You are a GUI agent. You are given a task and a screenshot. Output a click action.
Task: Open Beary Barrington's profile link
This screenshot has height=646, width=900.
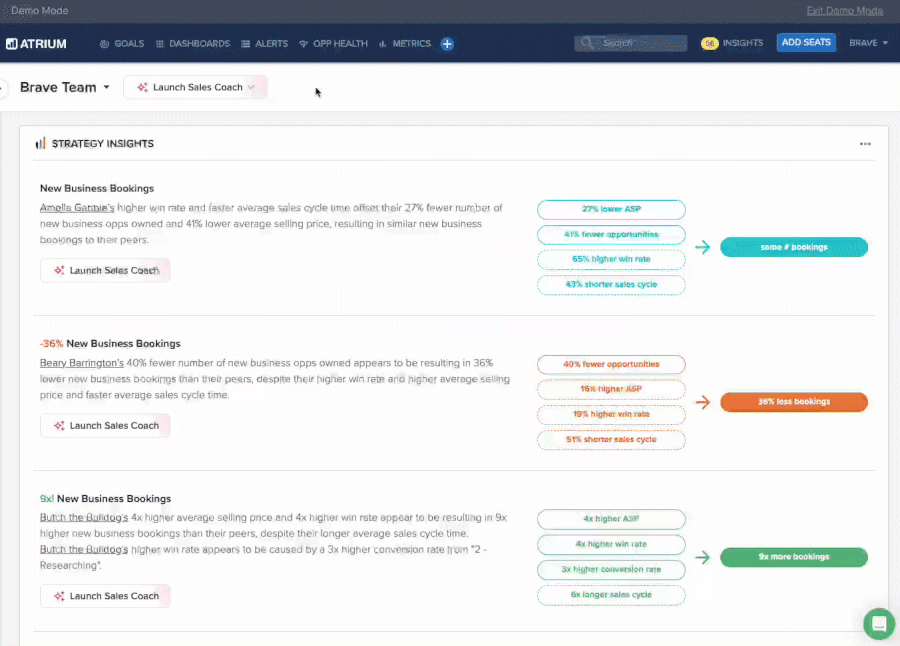tap(82, 363)
